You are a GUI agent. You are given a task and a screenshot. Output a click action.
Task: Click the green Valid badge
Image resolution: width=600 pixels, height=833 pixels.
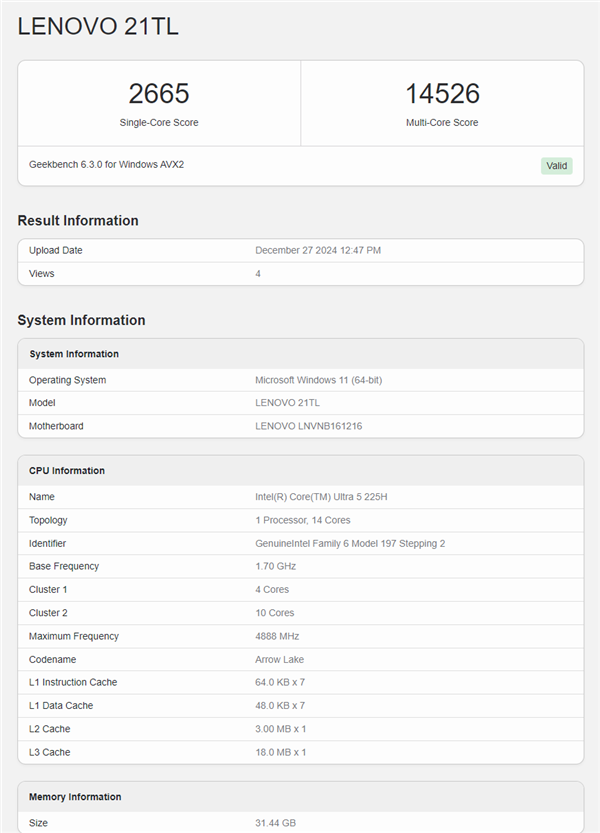pos(557,166)
